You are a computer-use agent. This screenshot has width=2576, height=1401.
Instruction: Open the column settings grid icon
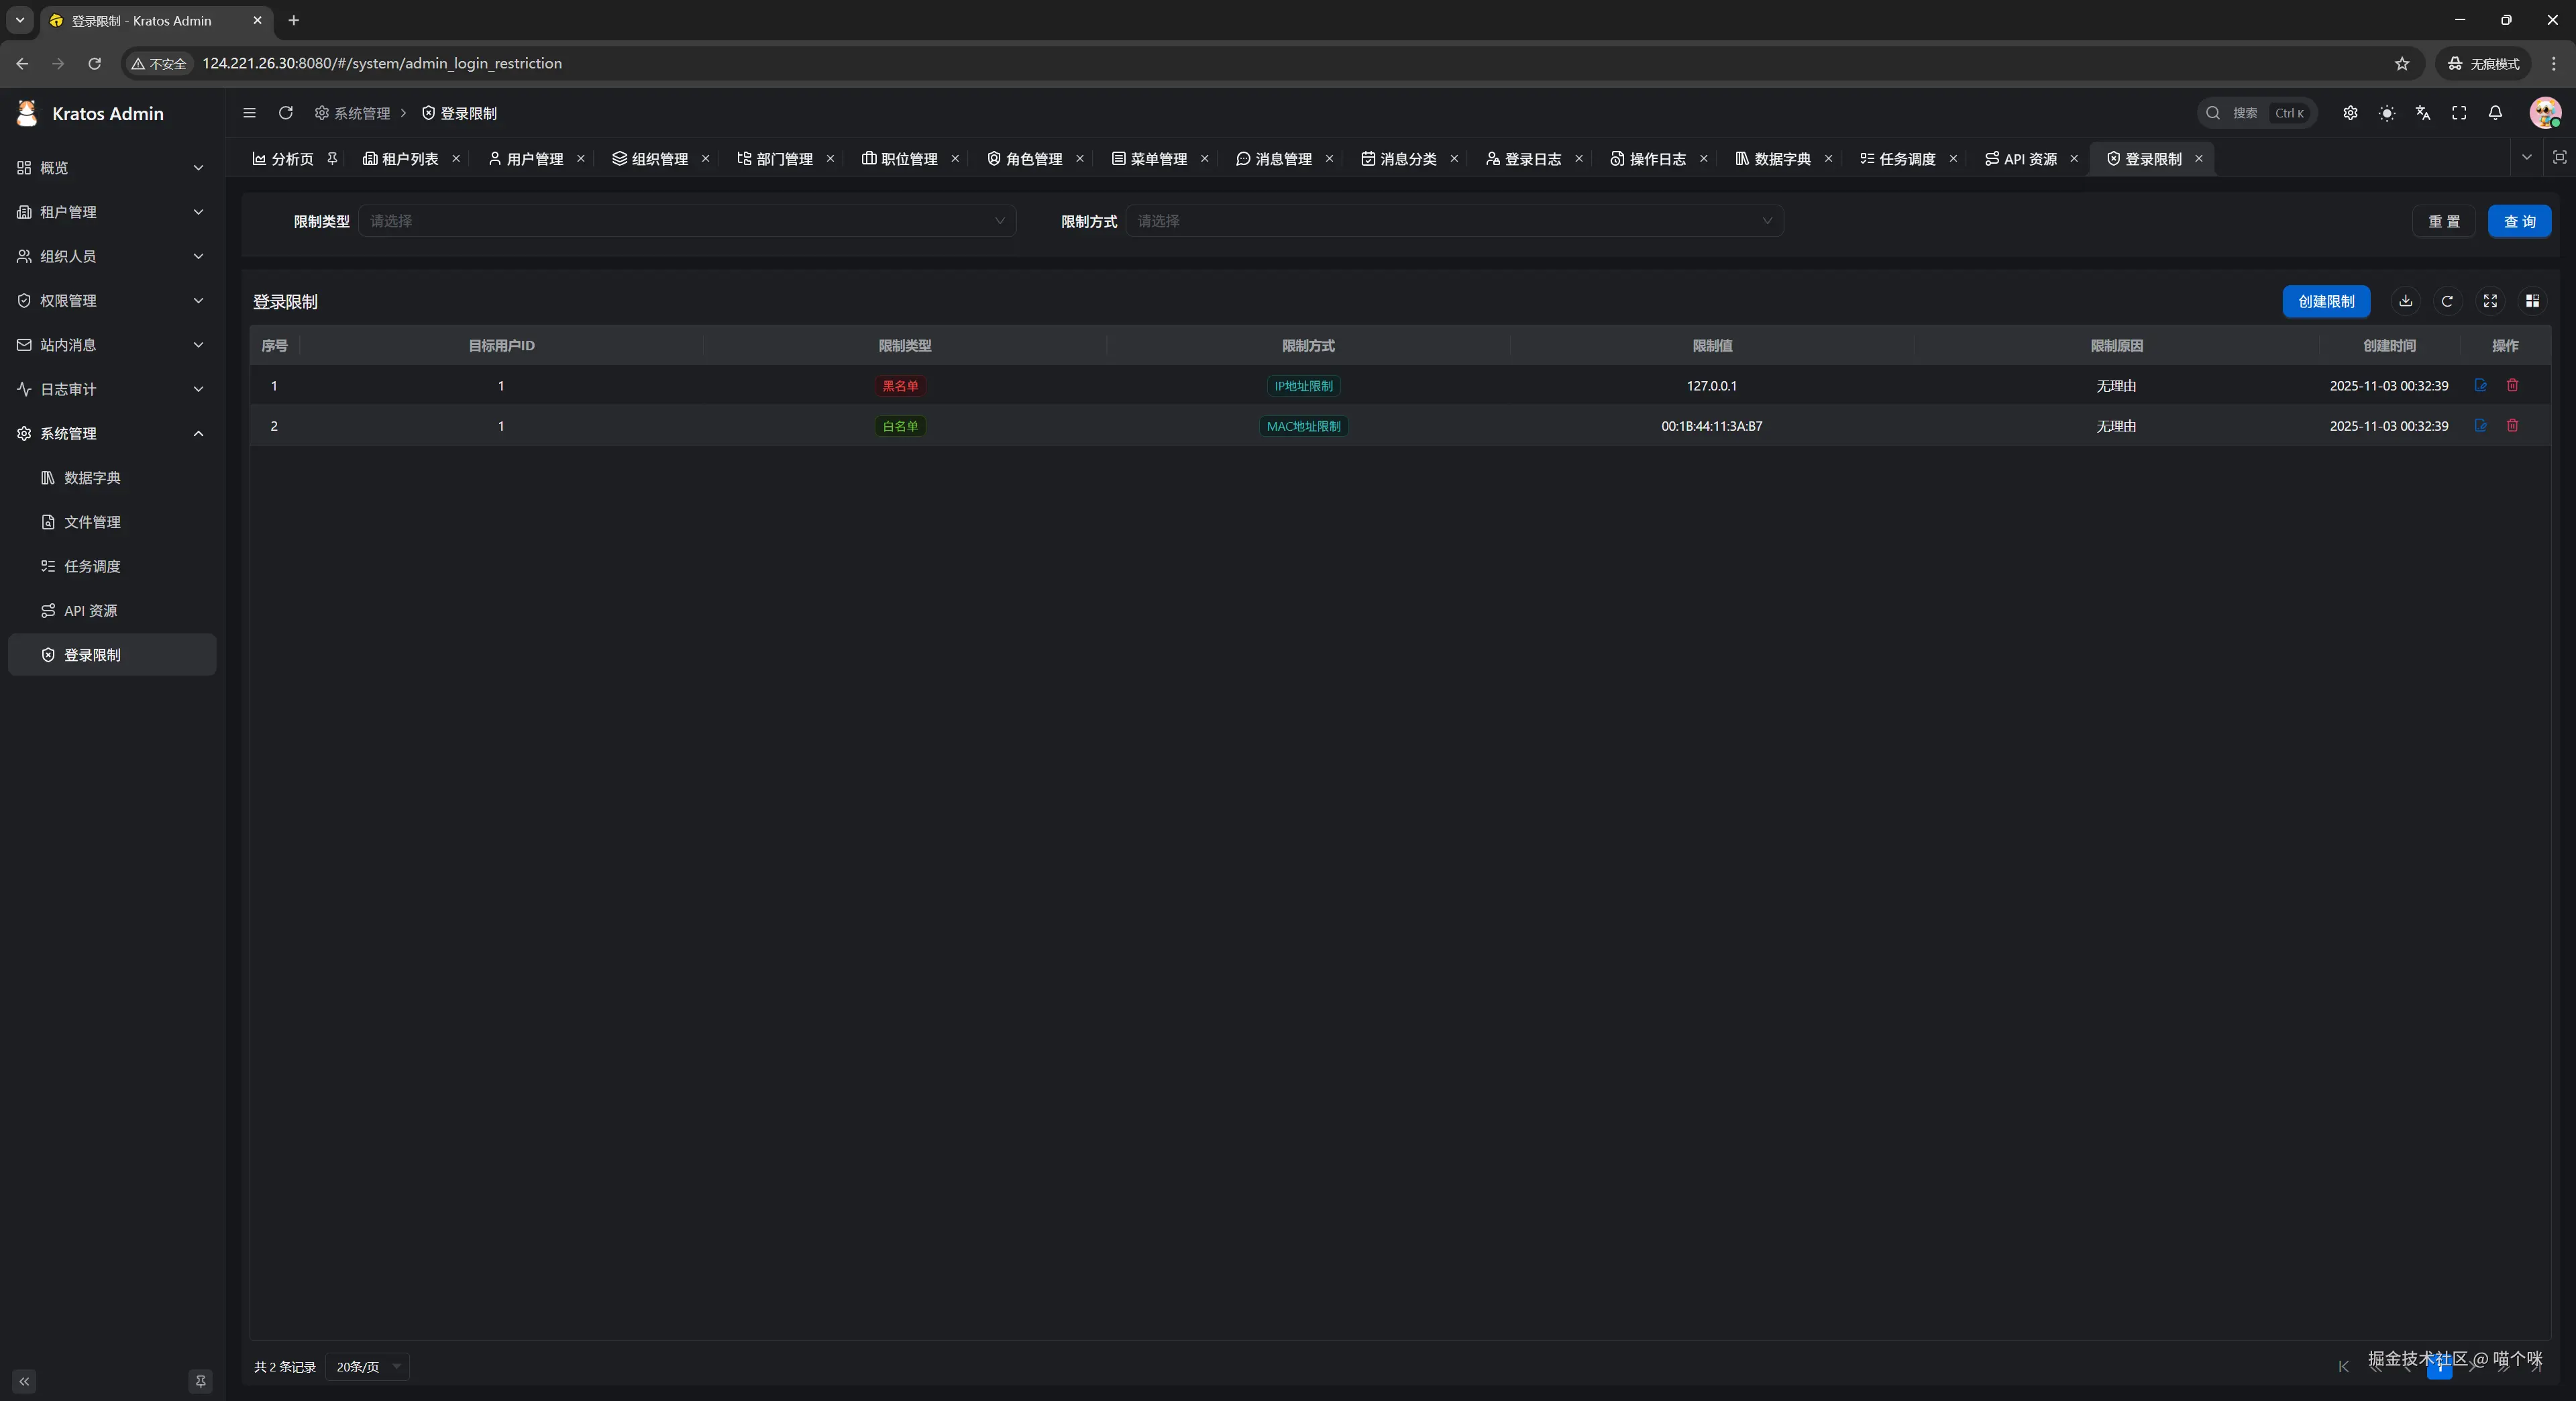2532,301
